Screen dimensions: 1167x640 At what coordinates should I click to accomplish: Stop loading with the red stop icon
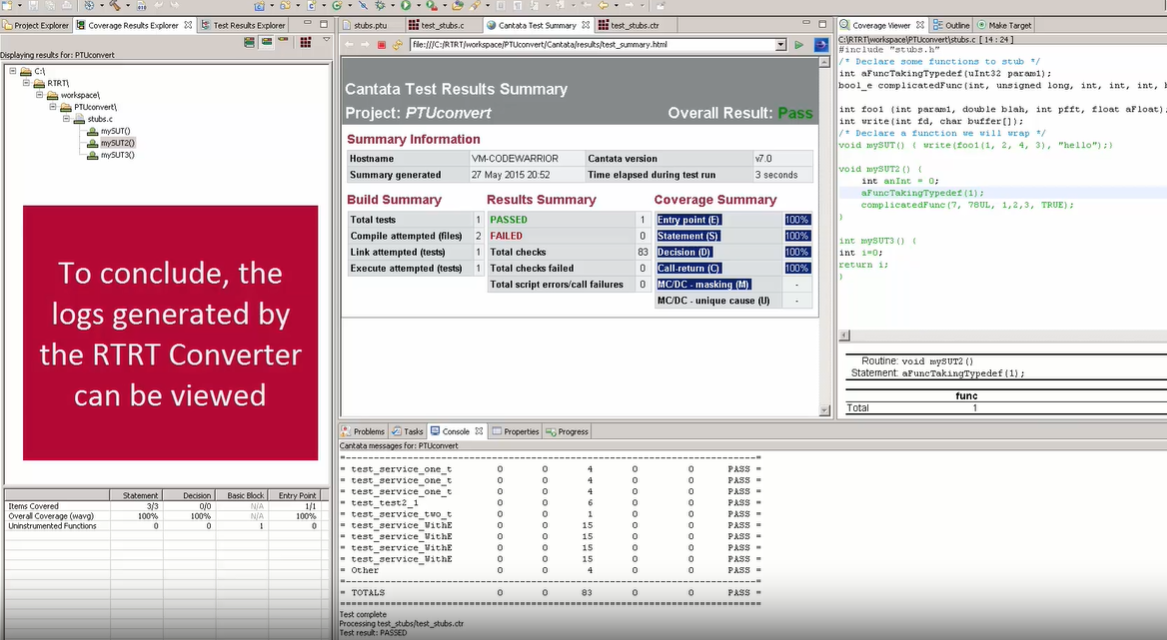pos(382,45)
